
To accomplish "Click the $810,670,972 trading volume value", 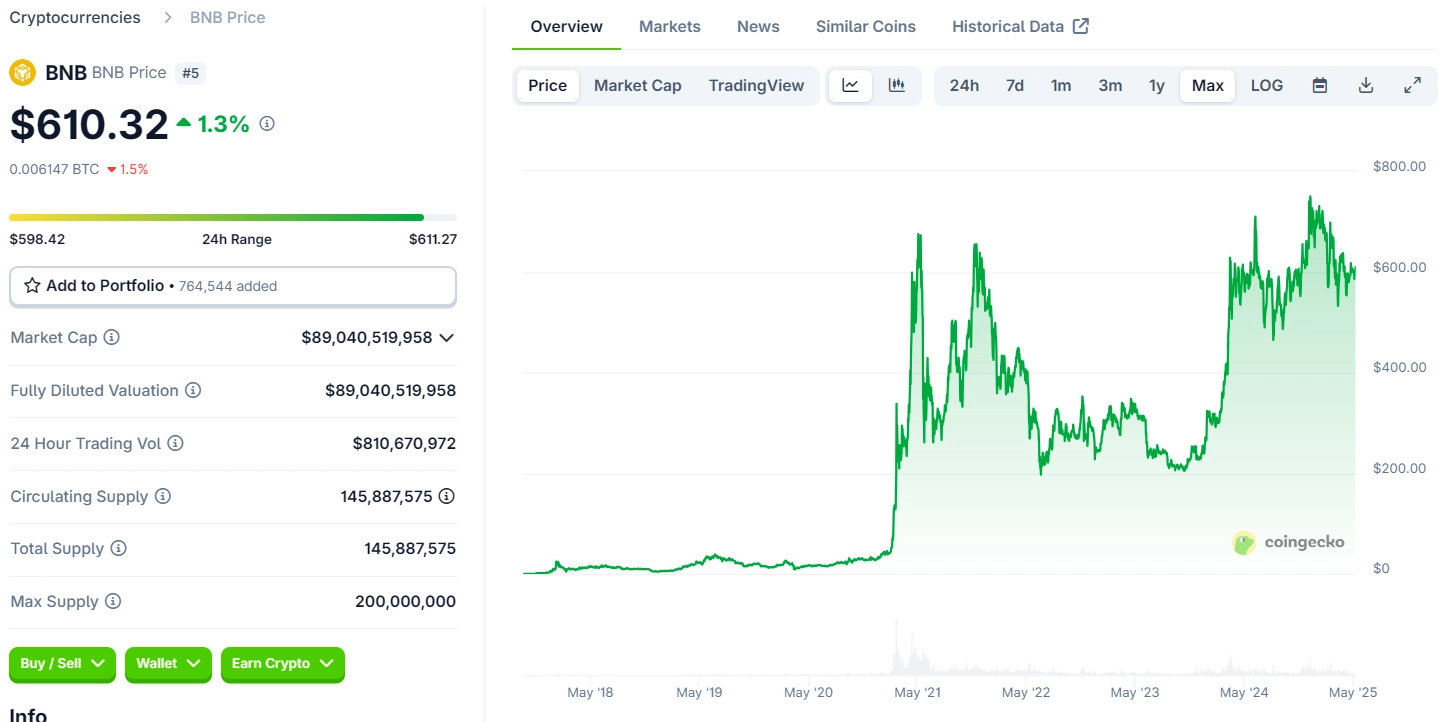I will (x=404, y=443).
